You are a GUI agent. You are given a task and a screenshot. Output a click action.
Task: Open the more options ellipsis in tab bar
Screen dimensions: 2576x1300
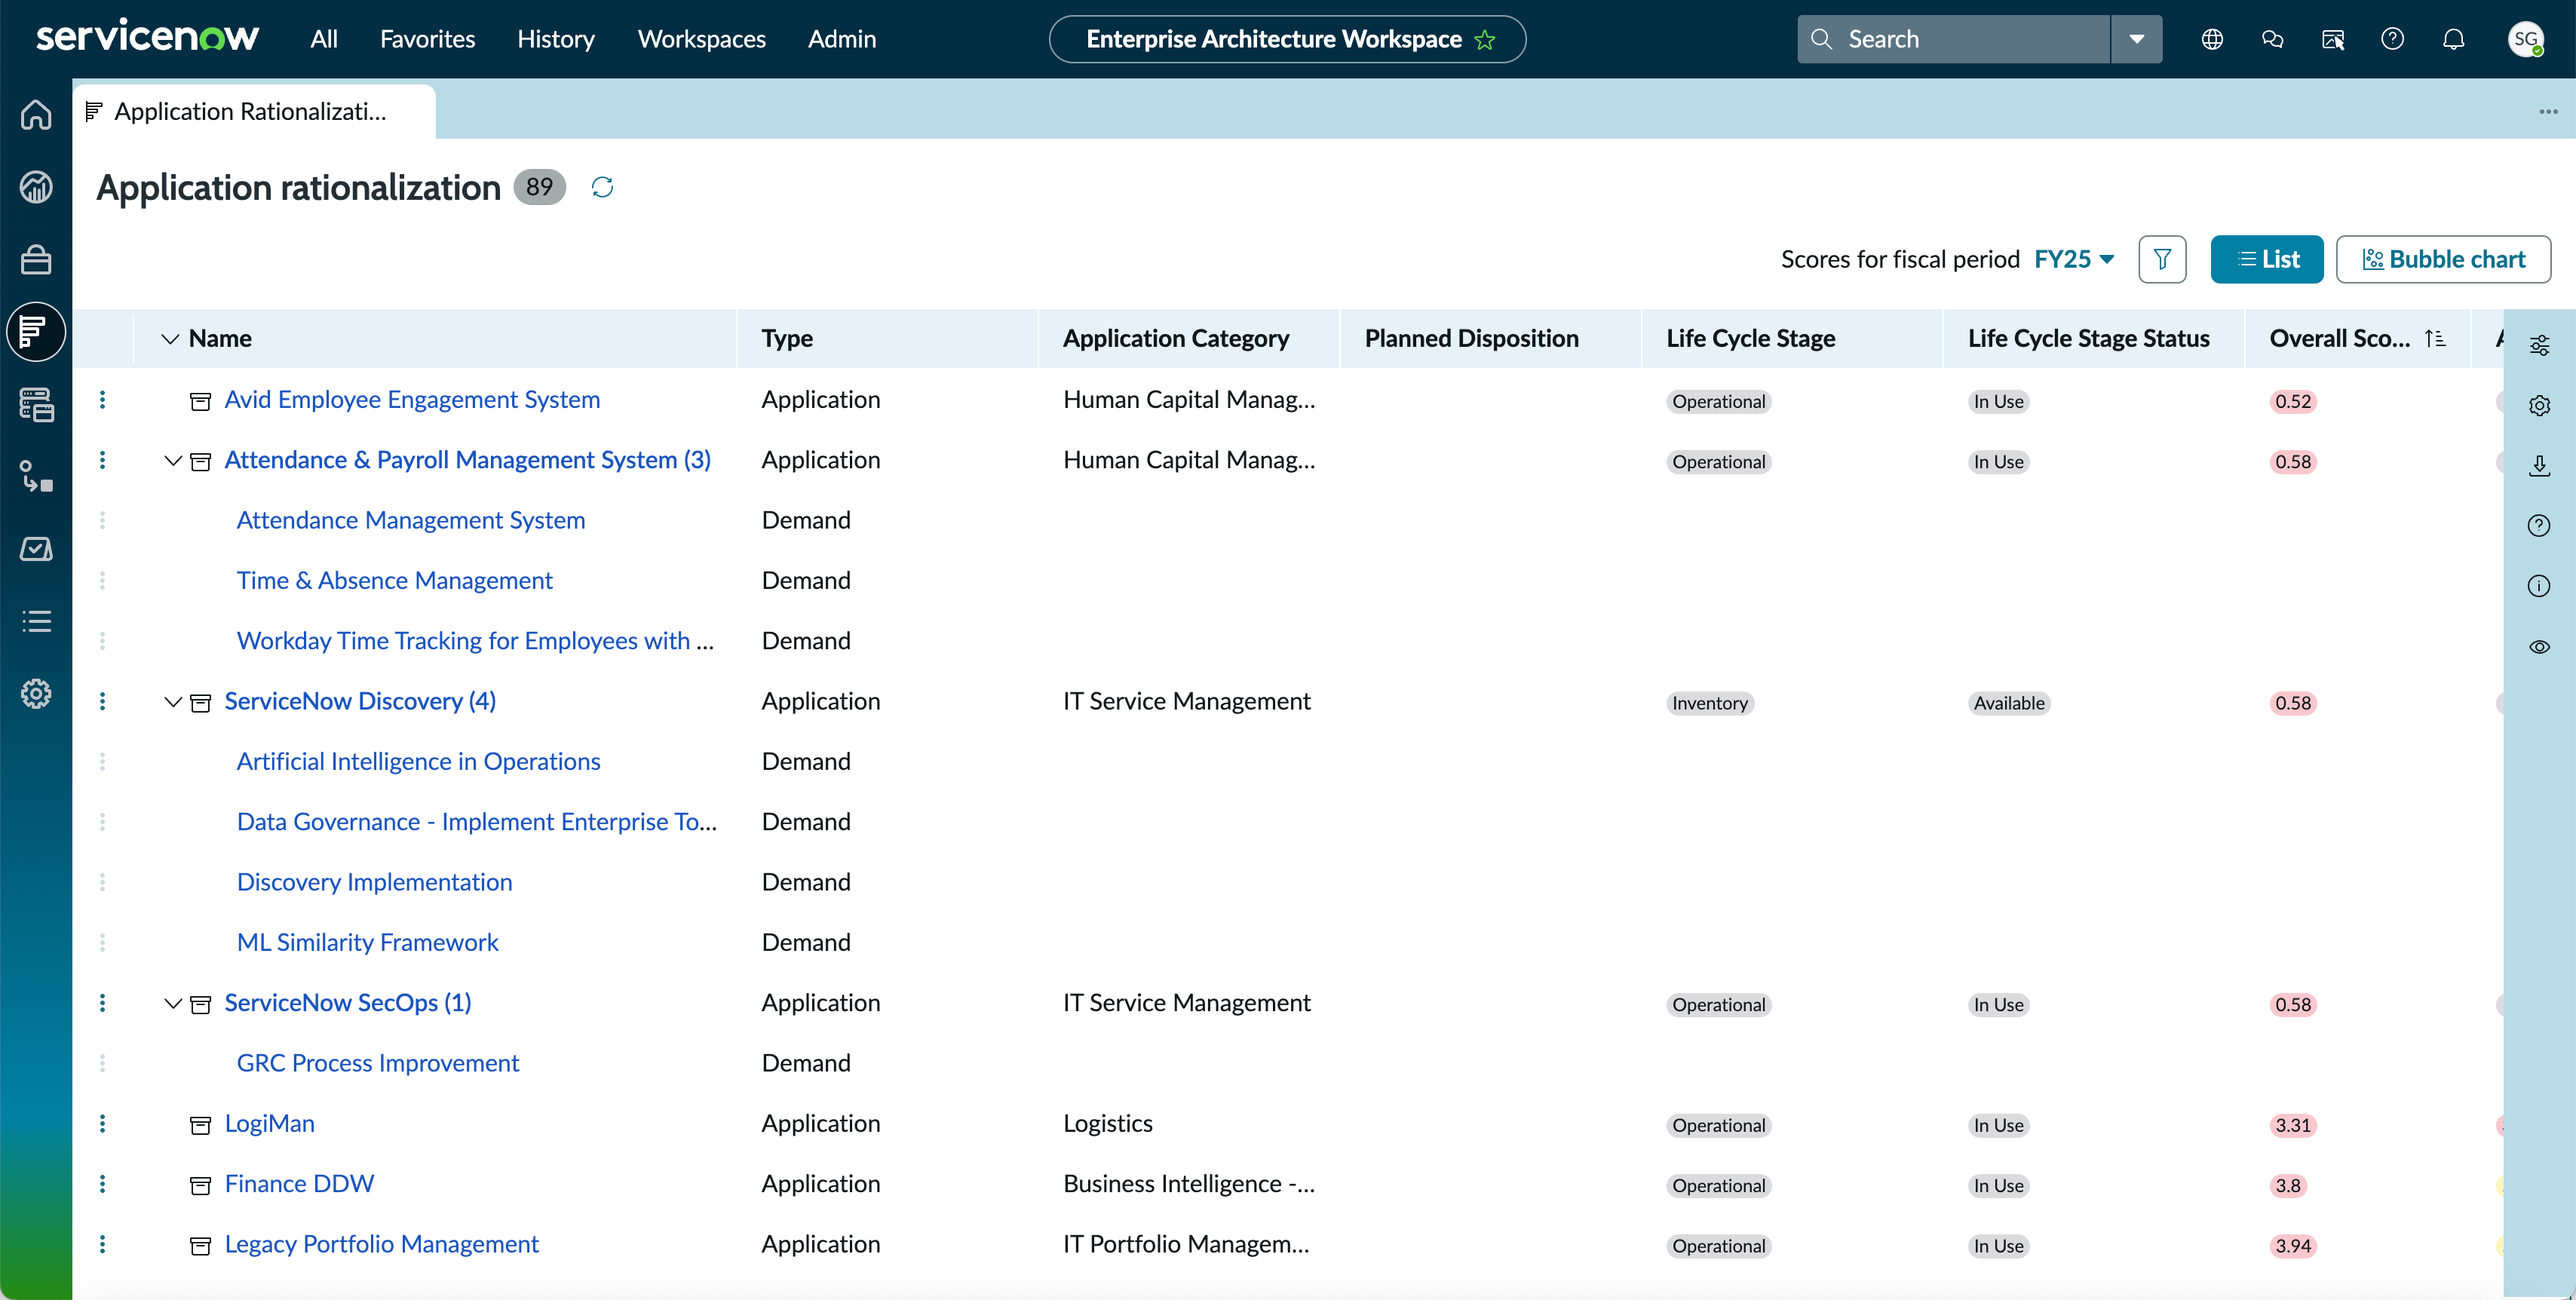(x=2548, y=111)
